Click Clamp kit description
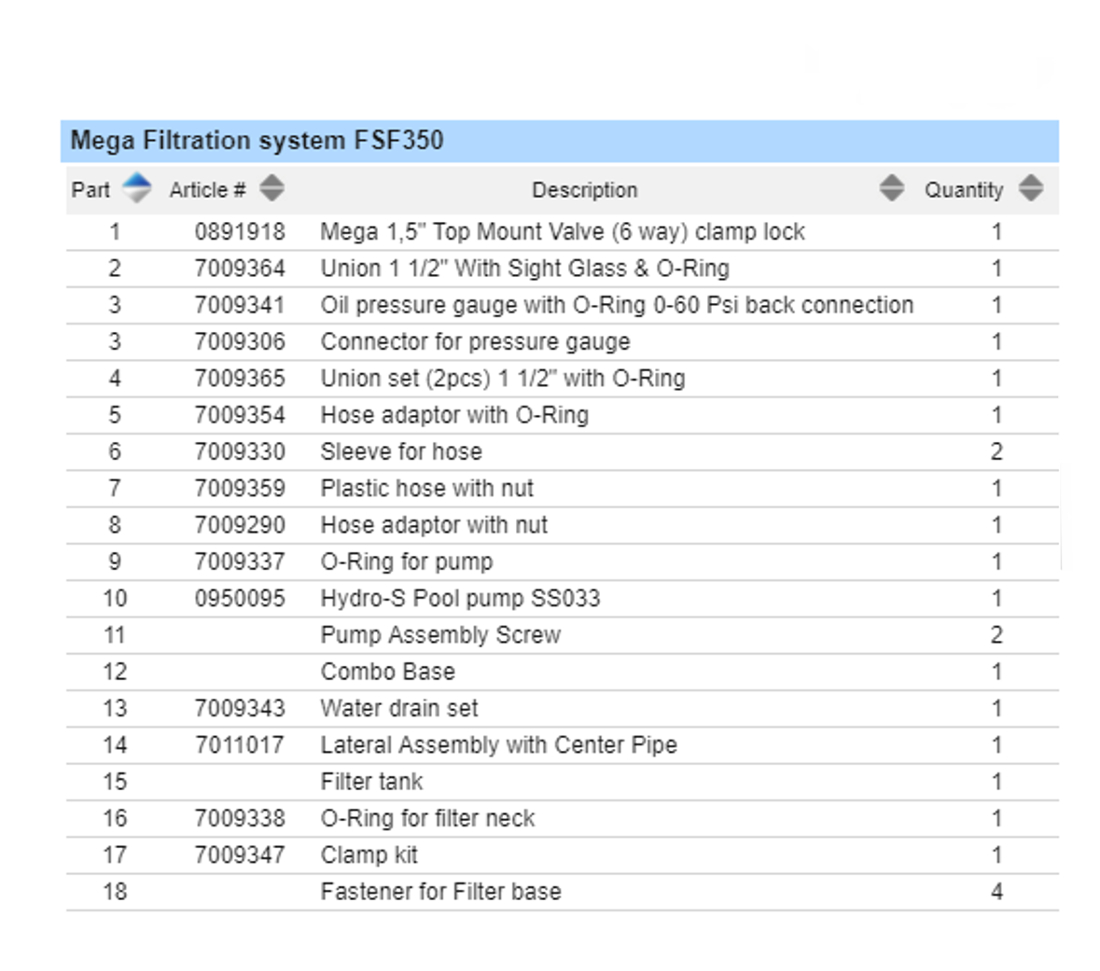1100x971 pixels. point(368,855)
